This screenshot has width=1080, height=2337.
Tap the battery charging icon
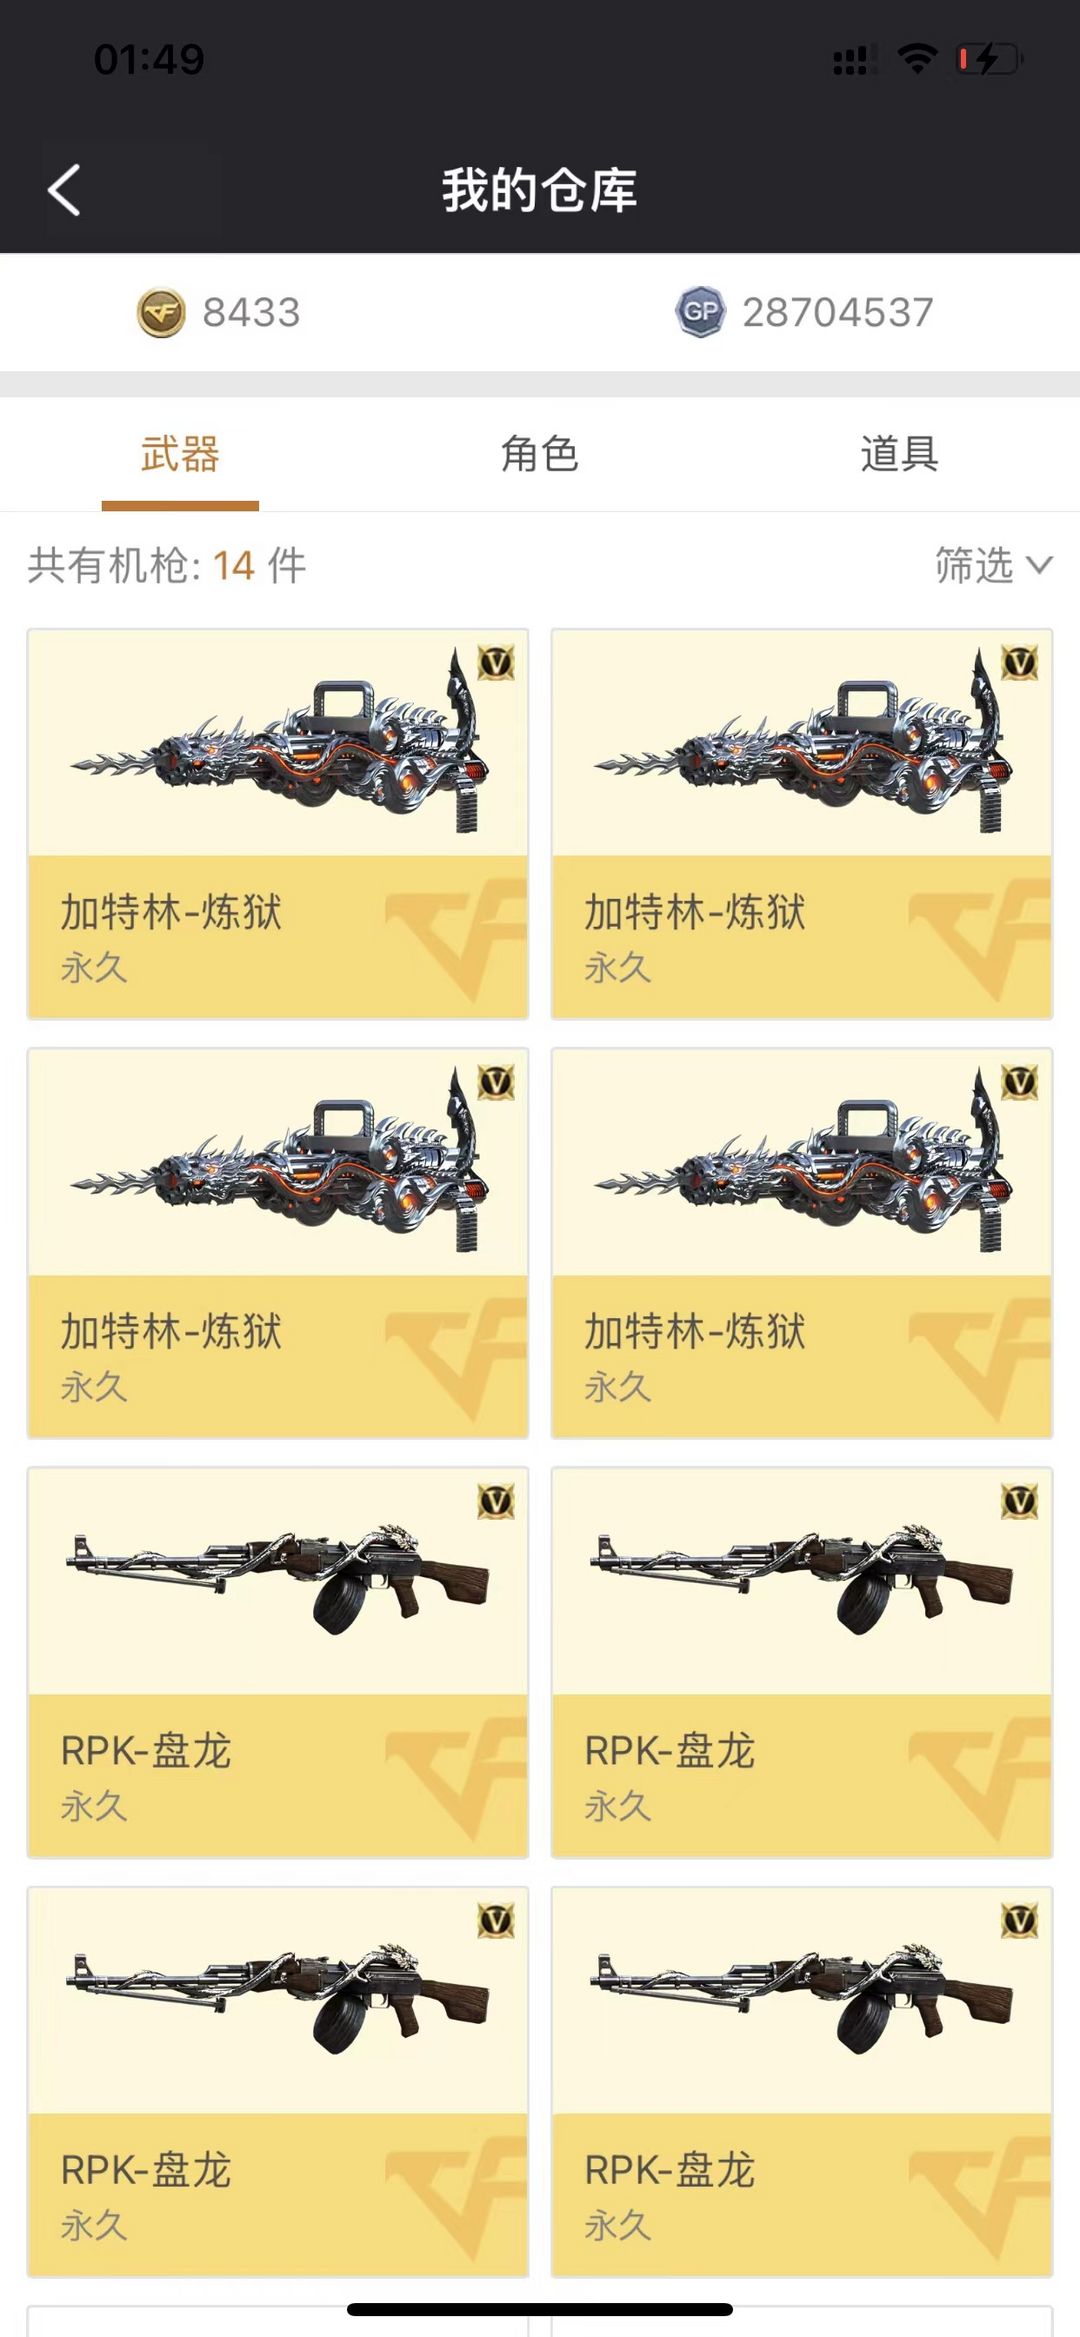click(x=988, y=59)
